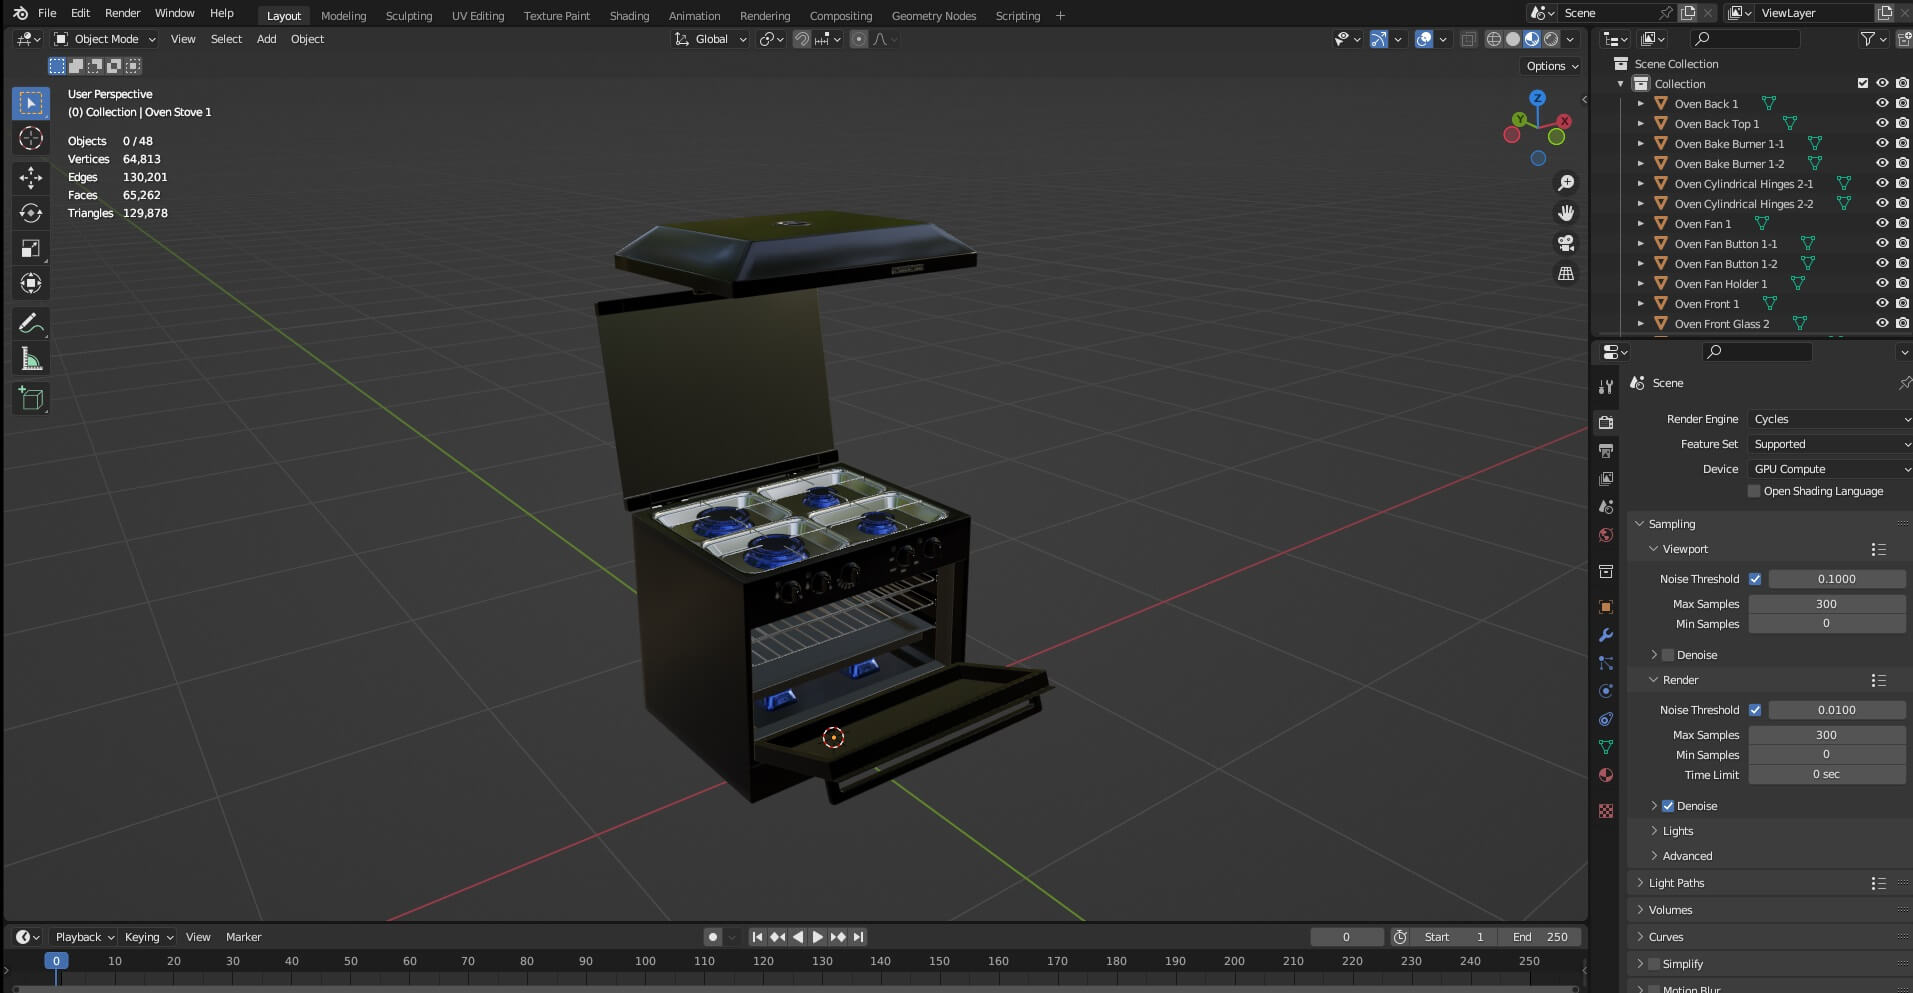1913x993 pixels.
Task: Uncheck the Collection exclude checkbox
Action: pyautogui.click(x=1862, y=83)
